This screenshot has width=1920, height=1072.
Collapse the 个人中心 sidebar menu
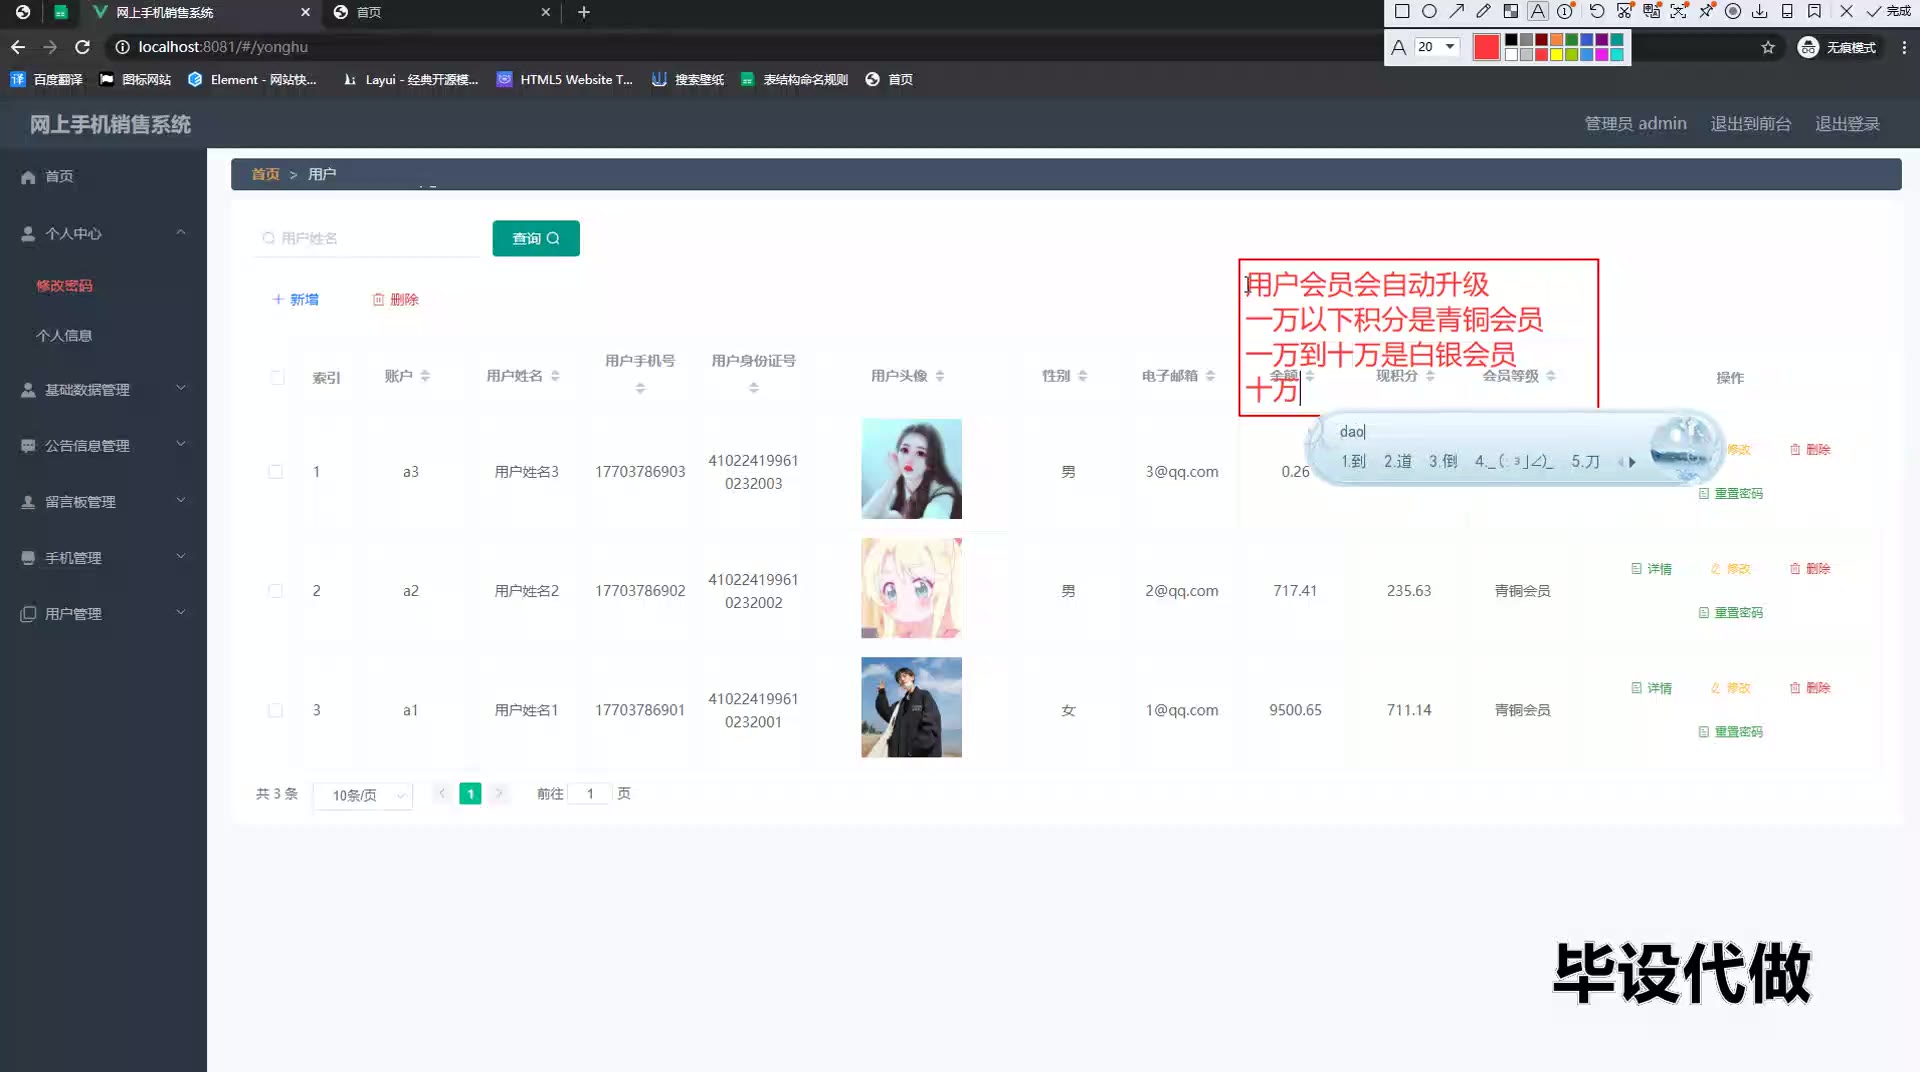click(103, 233)
